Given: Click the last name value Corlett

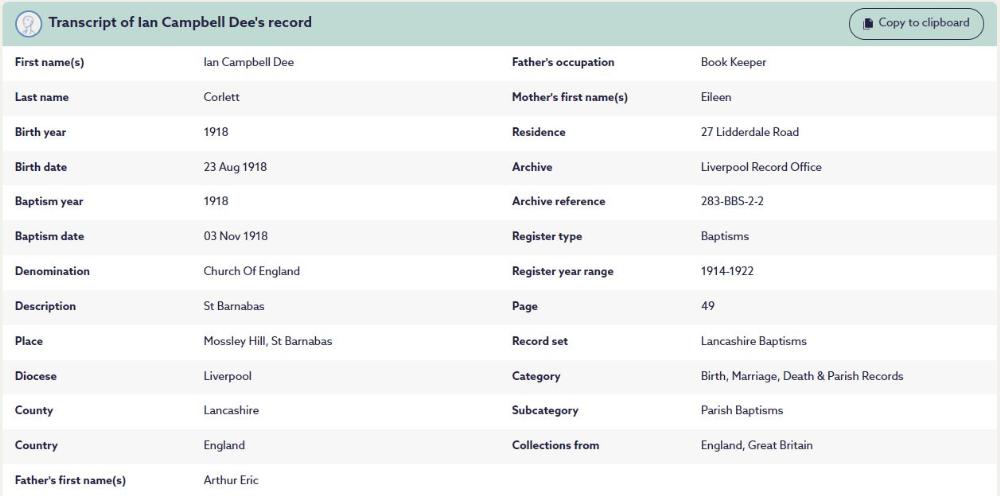Looking at the screenshot, I should point(221,97).
